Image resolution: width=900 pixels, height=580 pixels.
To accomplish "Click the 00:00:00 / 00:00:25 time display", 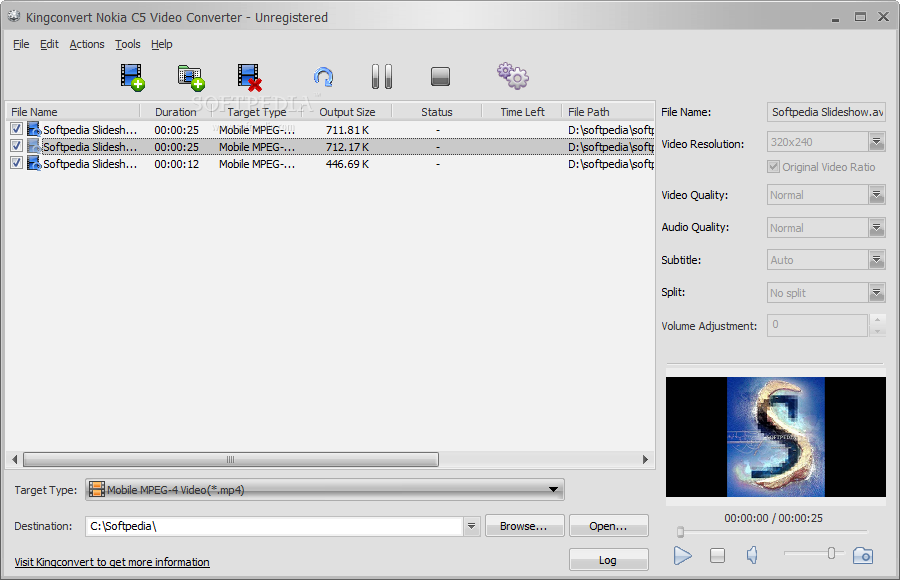I will coord(773,518).
